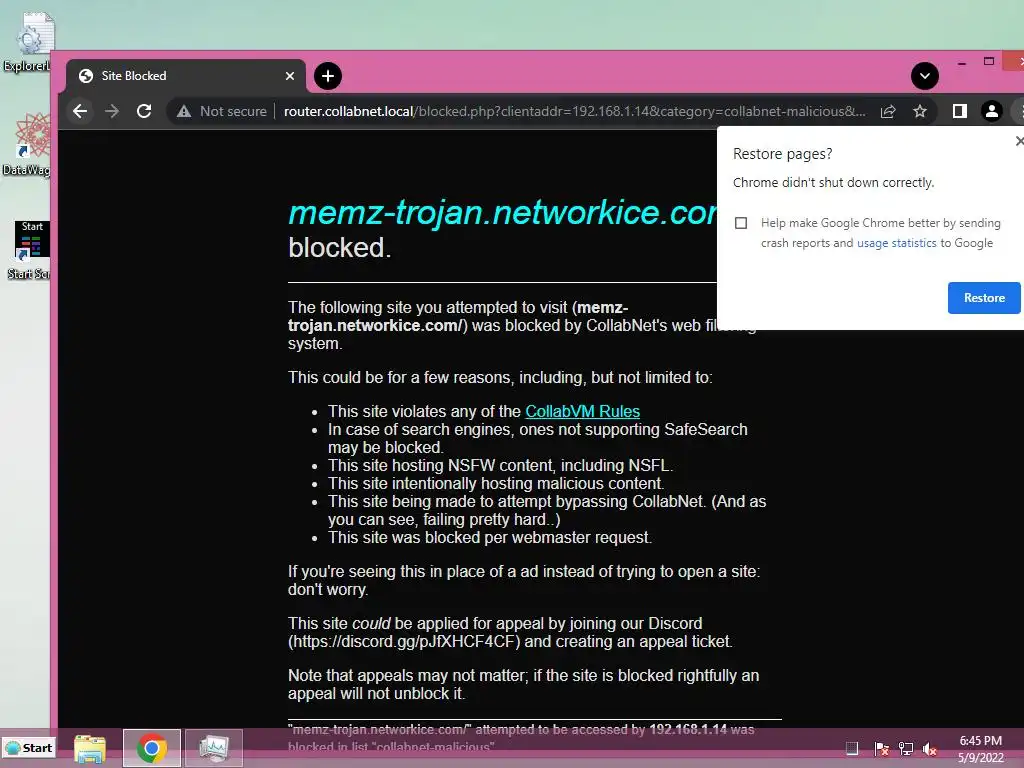Select the Site Blocked tab

185,76
